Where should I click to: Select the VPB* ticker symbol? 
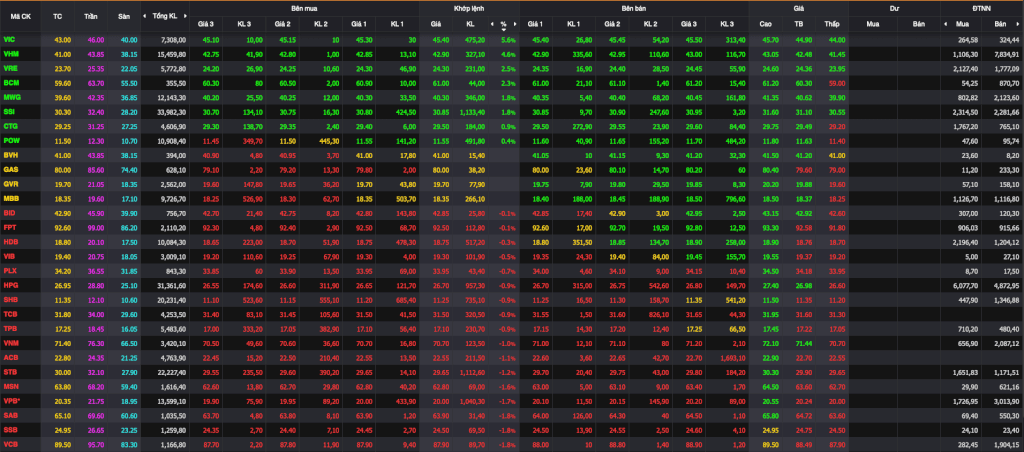coord(11,400)
